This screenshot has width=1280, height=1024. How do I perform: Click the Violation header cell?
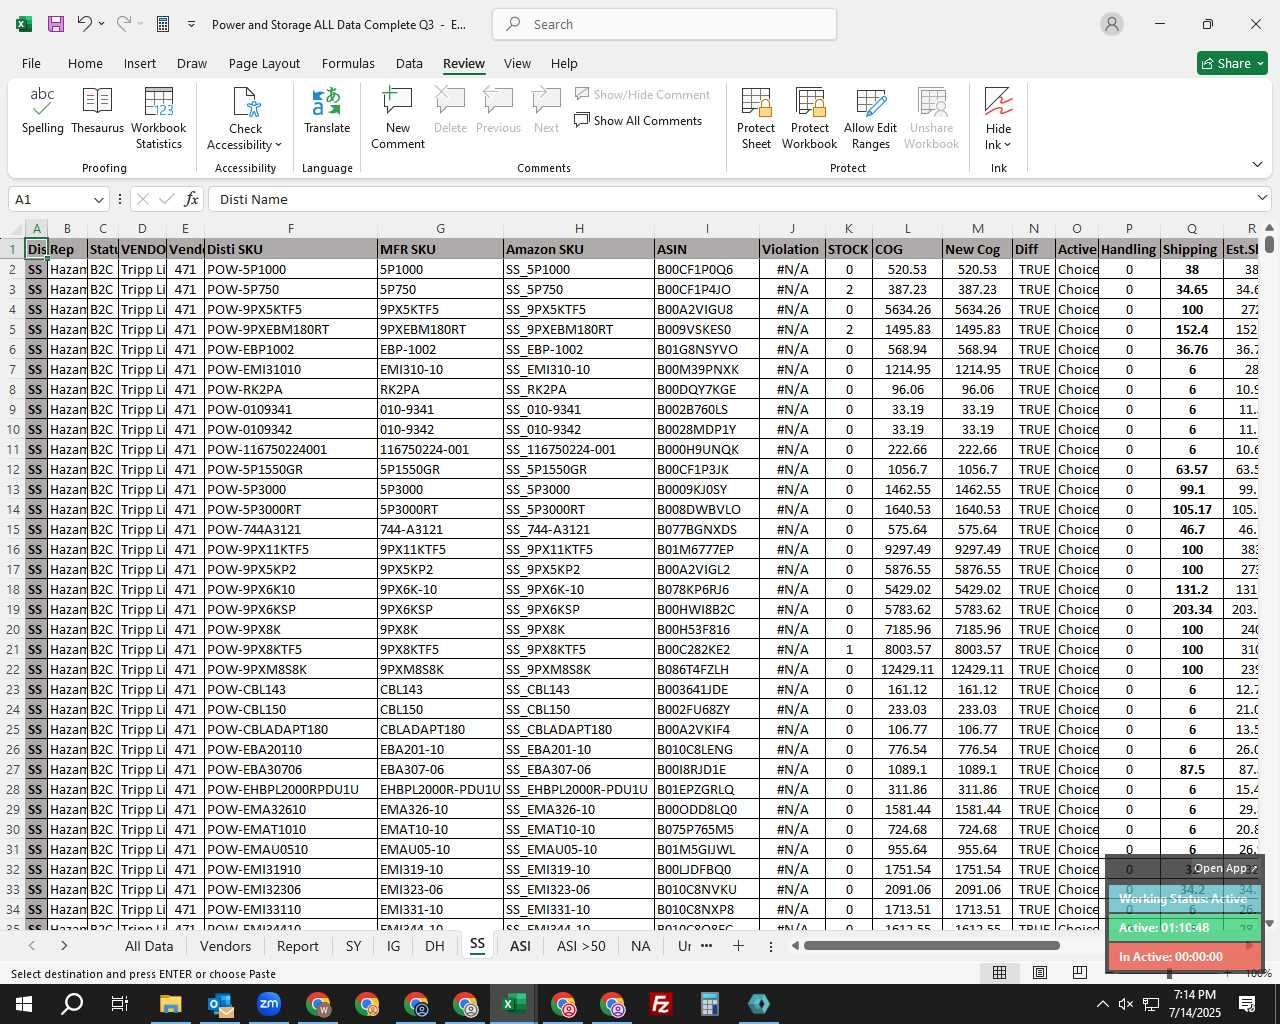pyautogui.click(x=790, y=249)
